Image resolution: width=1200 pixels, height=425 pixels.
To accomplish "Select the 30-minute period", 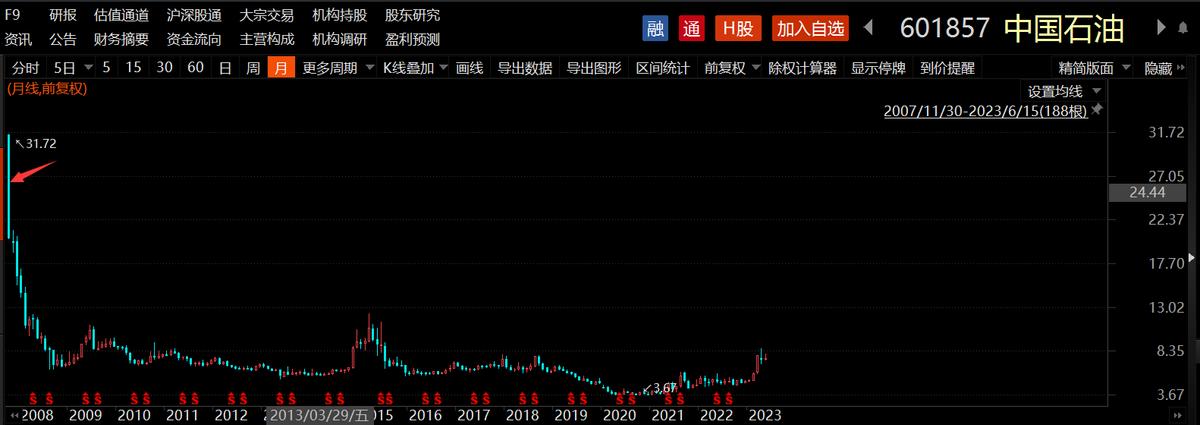I will 165,69.
